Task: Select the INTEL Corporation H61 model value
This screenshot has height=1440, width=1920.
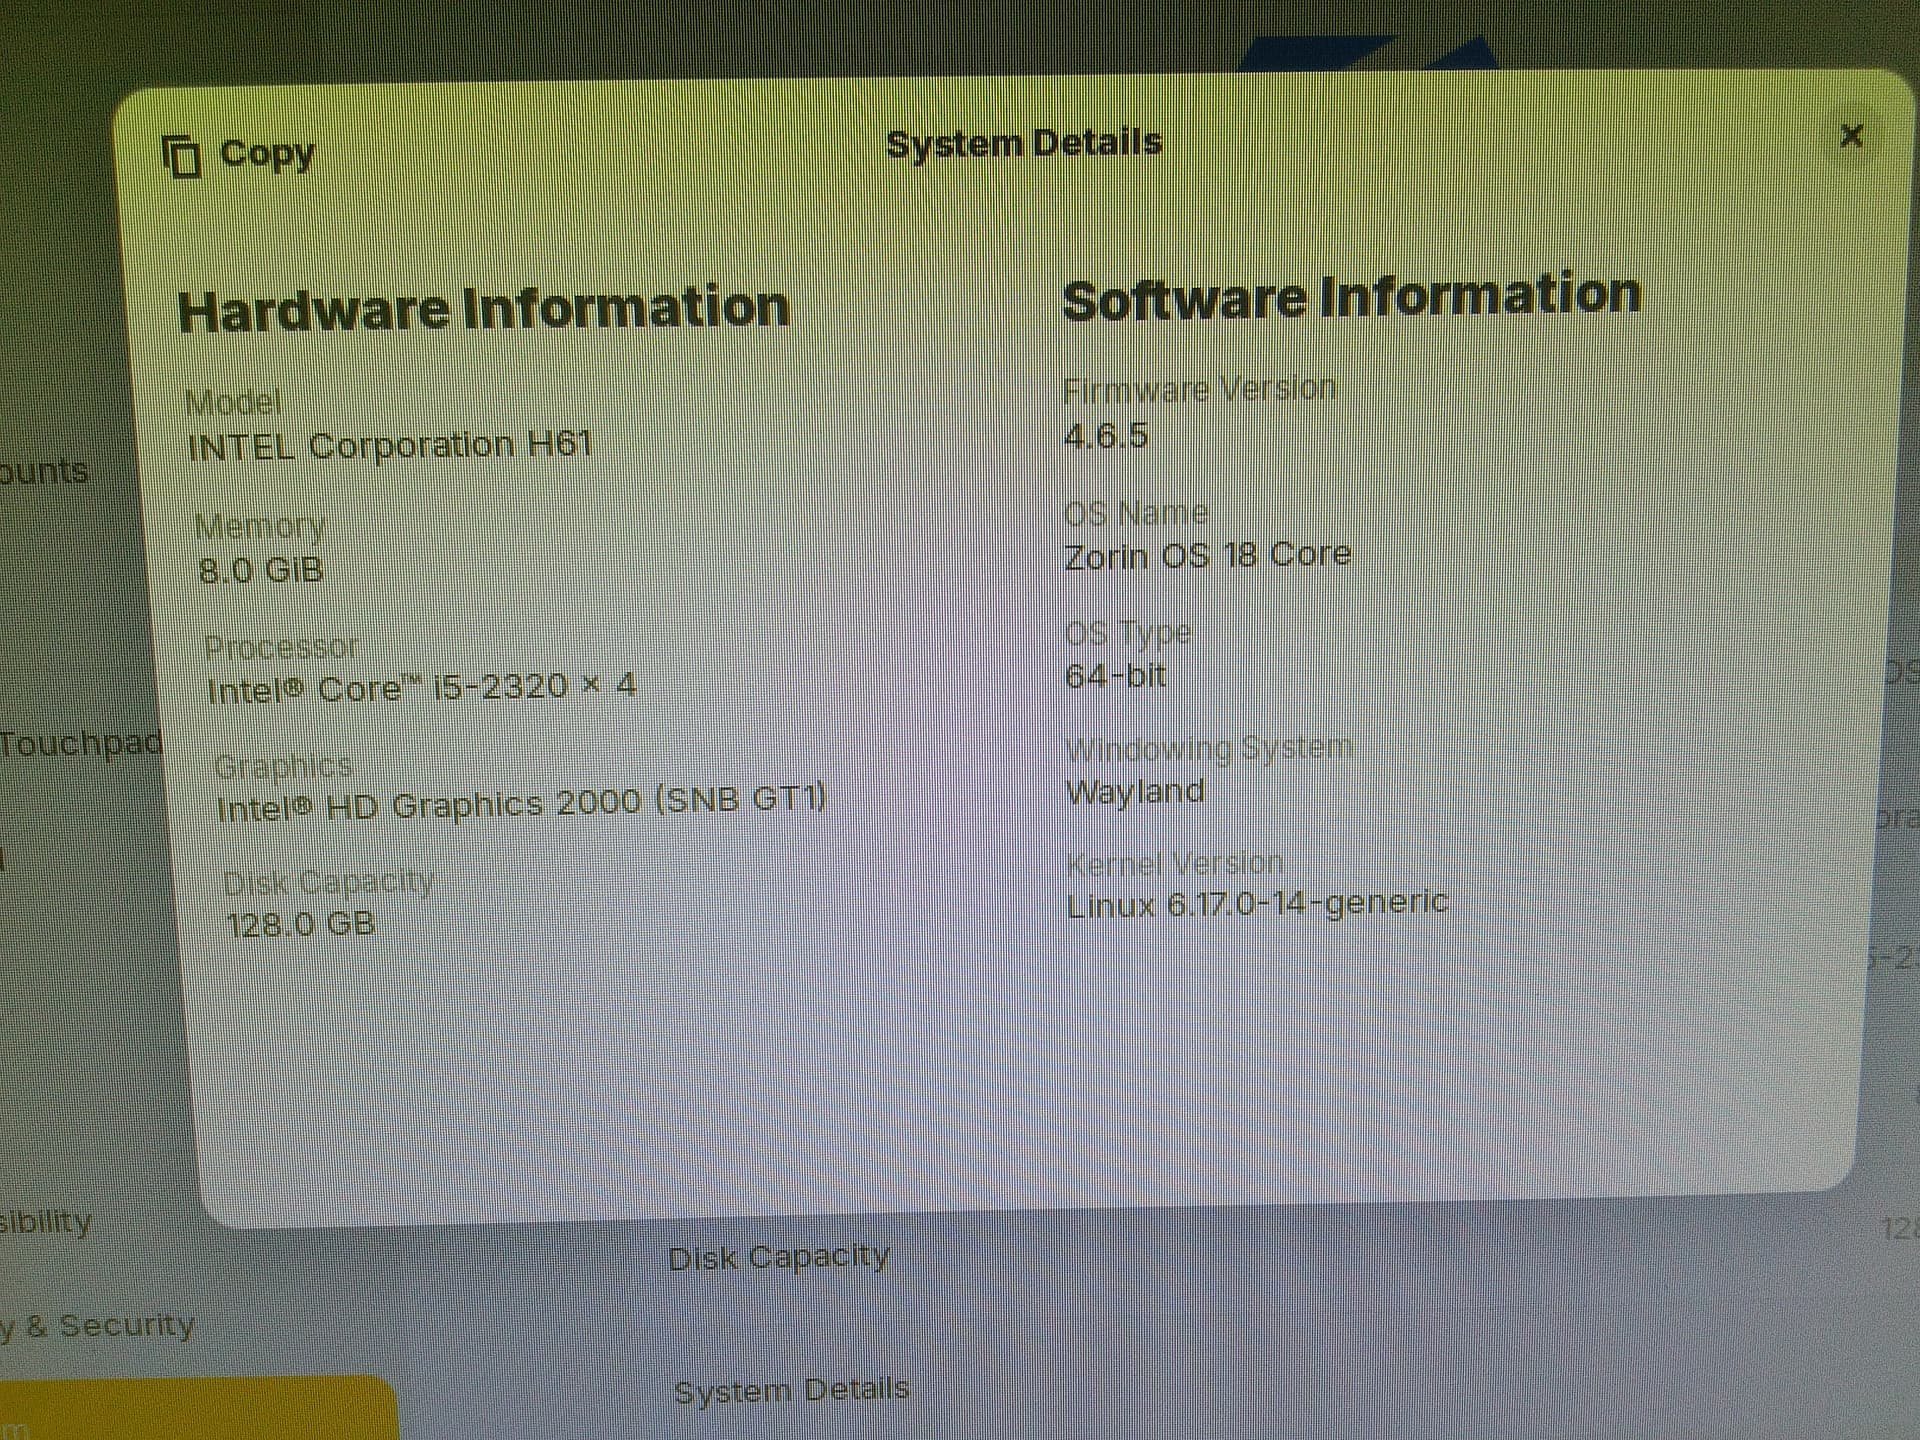Action: coord(390,445)
